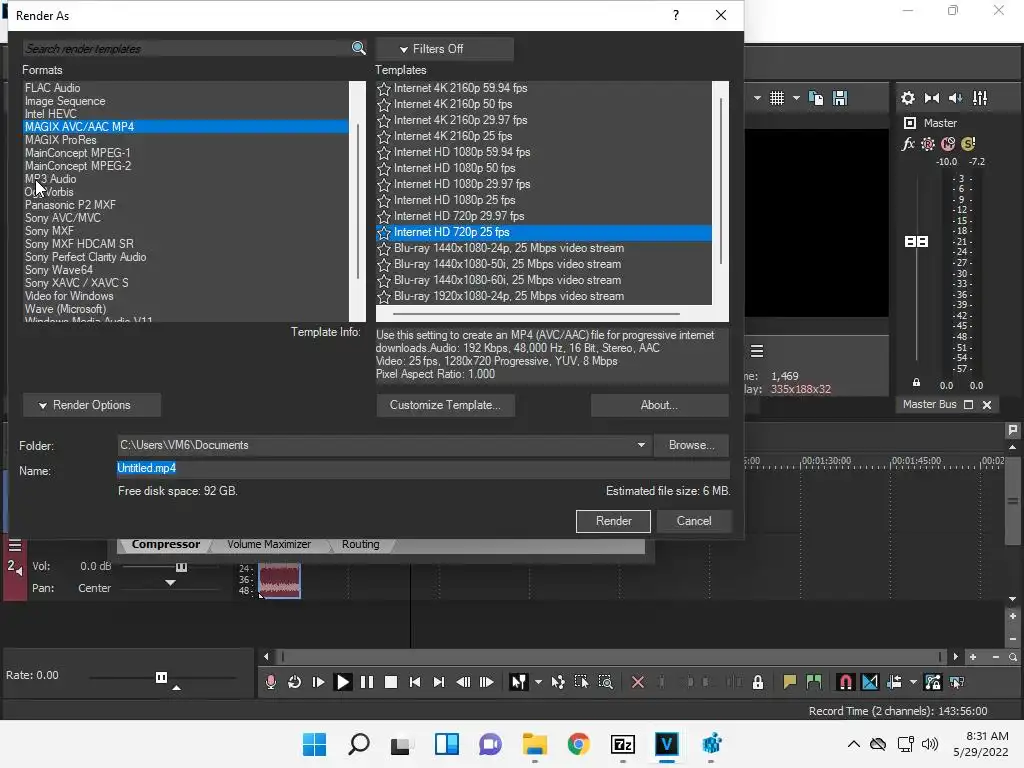The image size is (1024, 768).
Task: Open Render As help question mark
Action: point(676,15)
